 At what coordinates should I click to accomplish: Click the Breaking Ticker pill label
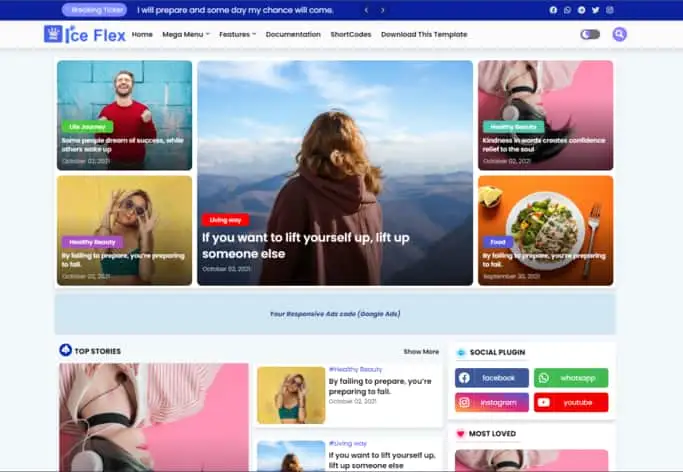coord(94,10)
